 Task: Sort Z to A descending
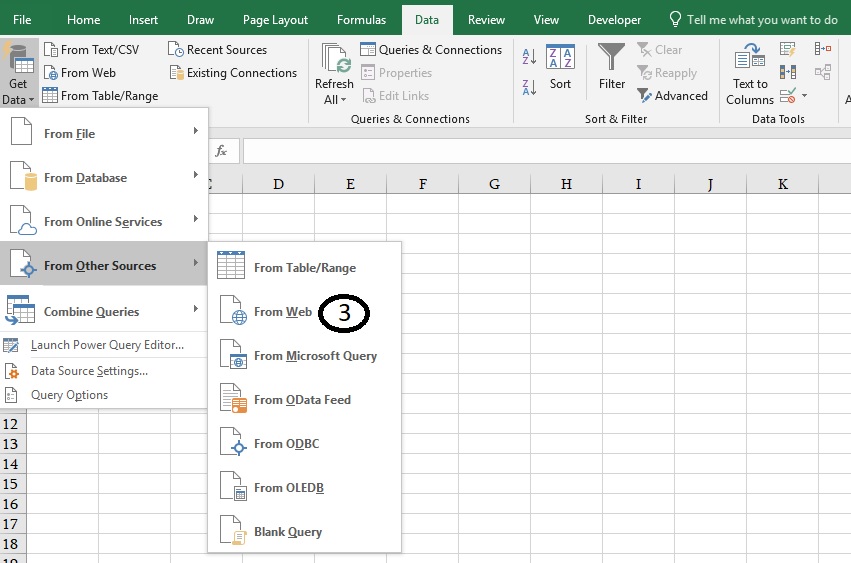[529, 87]
